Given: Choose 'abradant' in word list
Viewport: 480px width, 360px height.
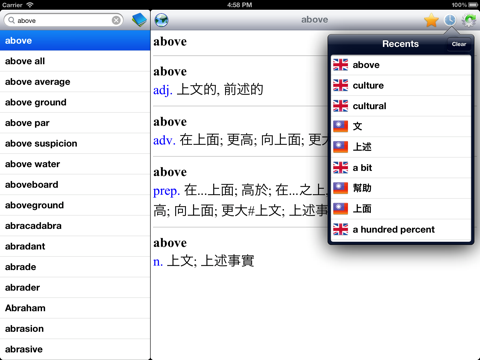Looking at the screenshot, I should [75, 246].
